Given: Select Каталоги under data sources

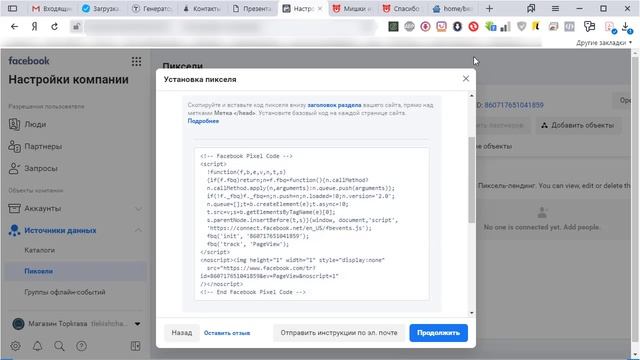Looking at the screenshot, I should pos(40,250).
